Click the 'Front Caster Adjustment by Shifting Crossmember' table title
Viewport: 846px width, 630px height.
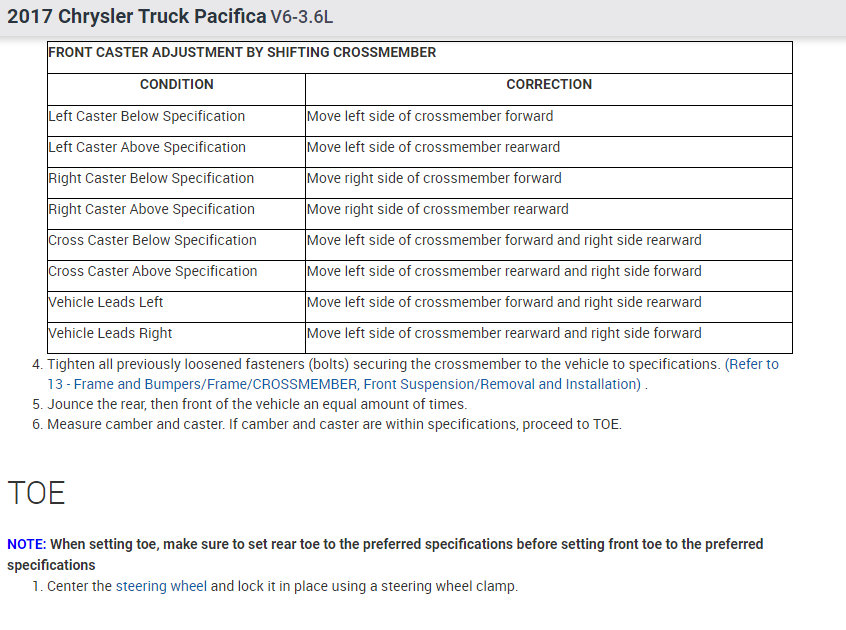(242, 52)
